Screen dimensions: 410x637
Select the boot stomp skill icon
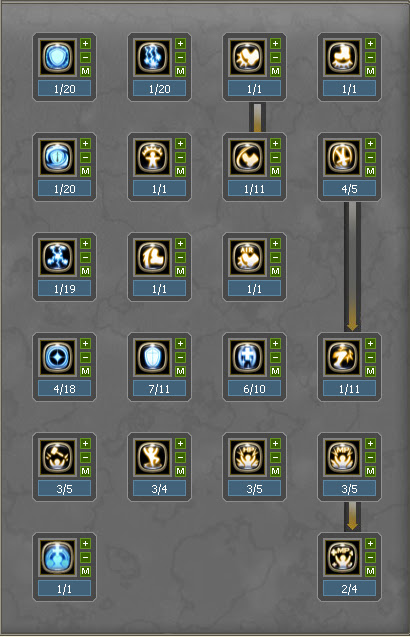coord(343,57)
